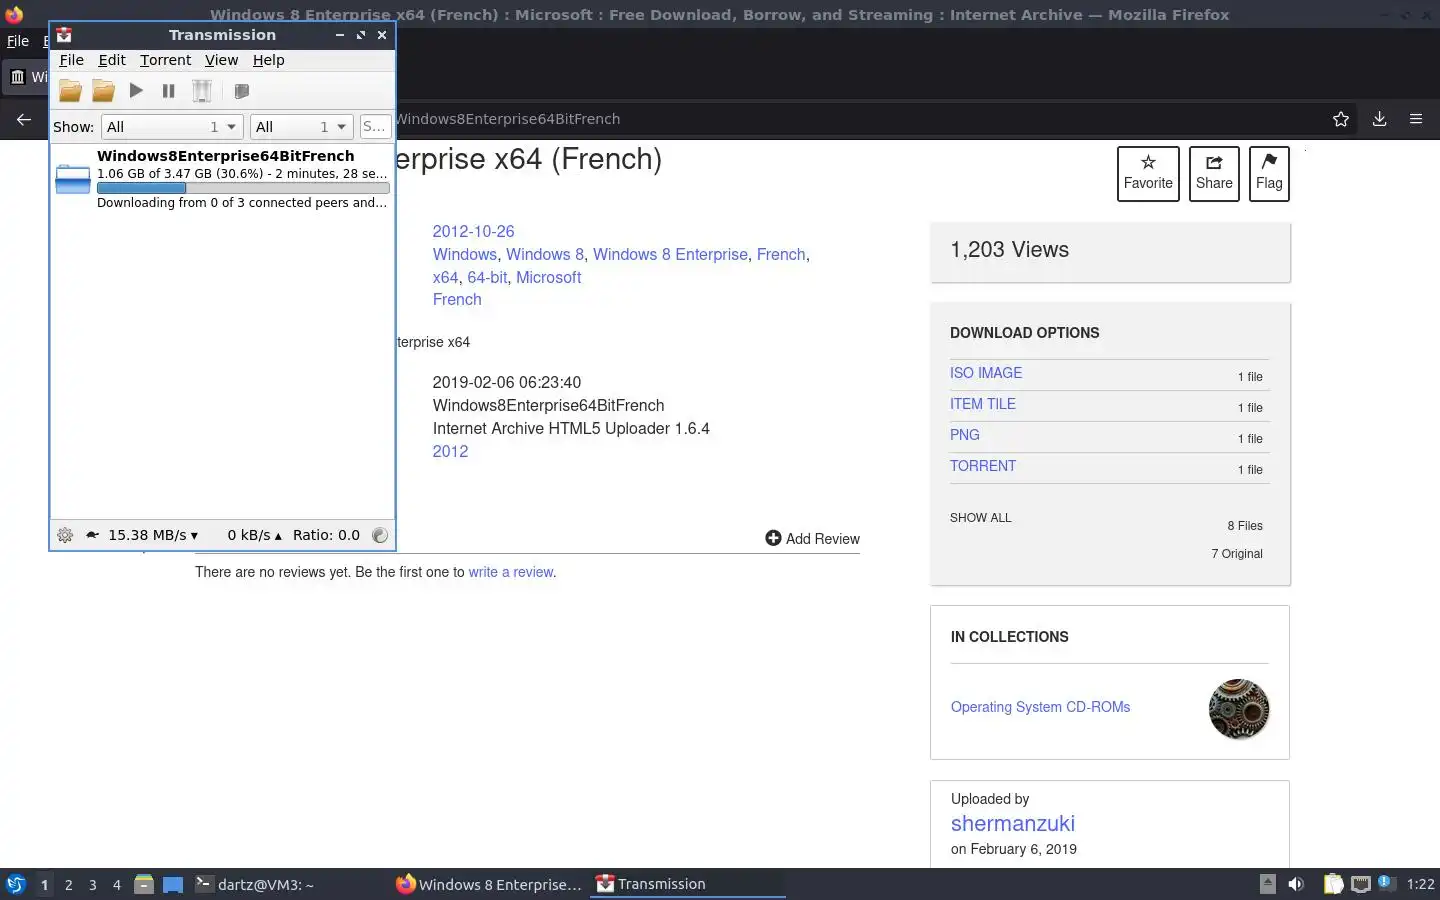Download the TORRENT file link
The height and width of the screenshot is (900, 1440).
click(983, 466)
